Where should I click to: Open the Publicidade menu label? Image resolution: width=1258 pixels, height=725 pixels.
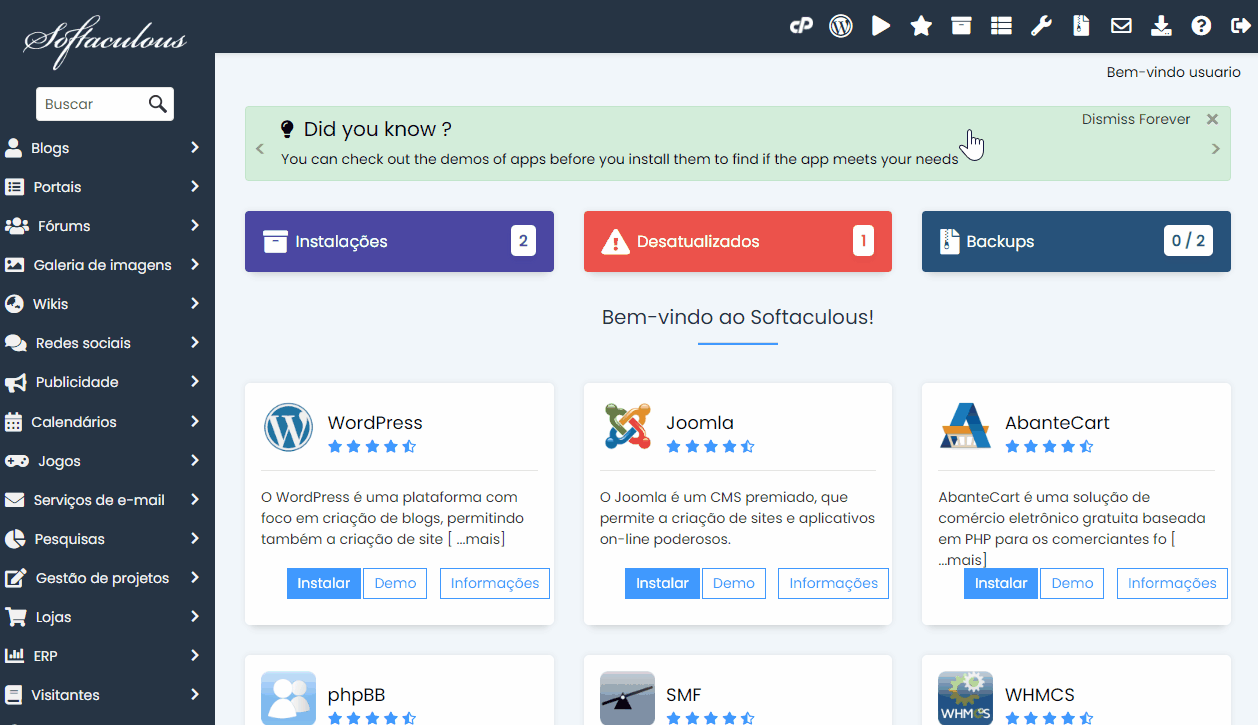(77, 382)
